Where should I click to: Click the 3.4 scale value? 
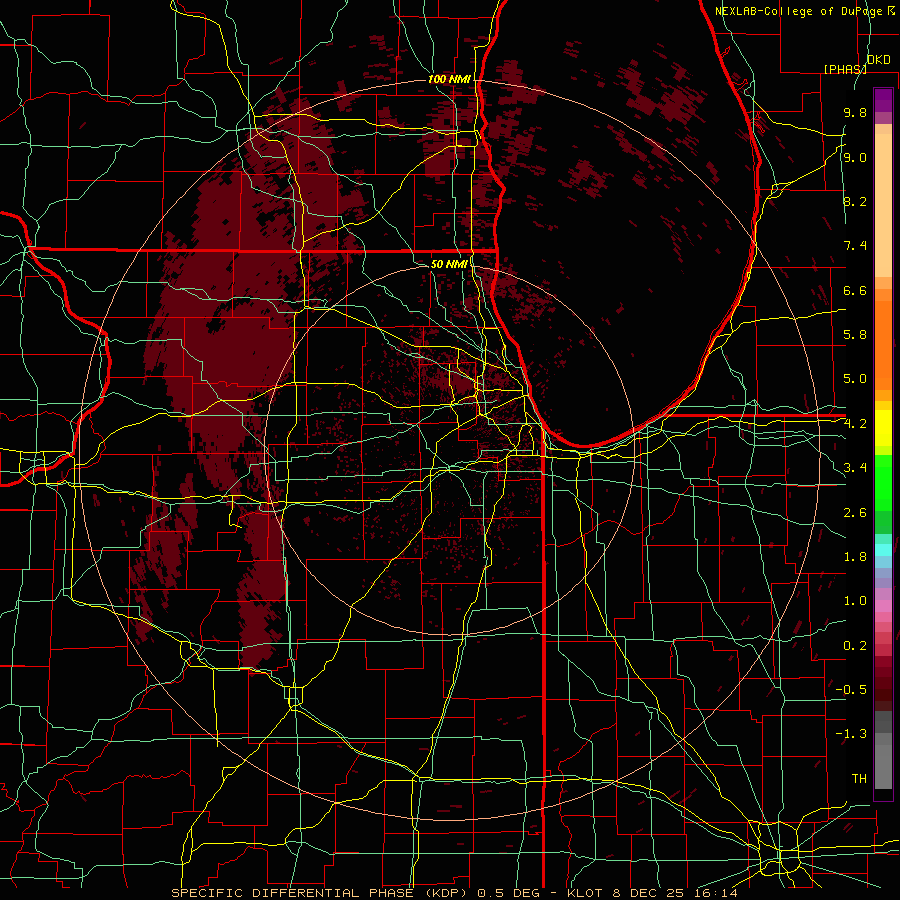[855, 468]
